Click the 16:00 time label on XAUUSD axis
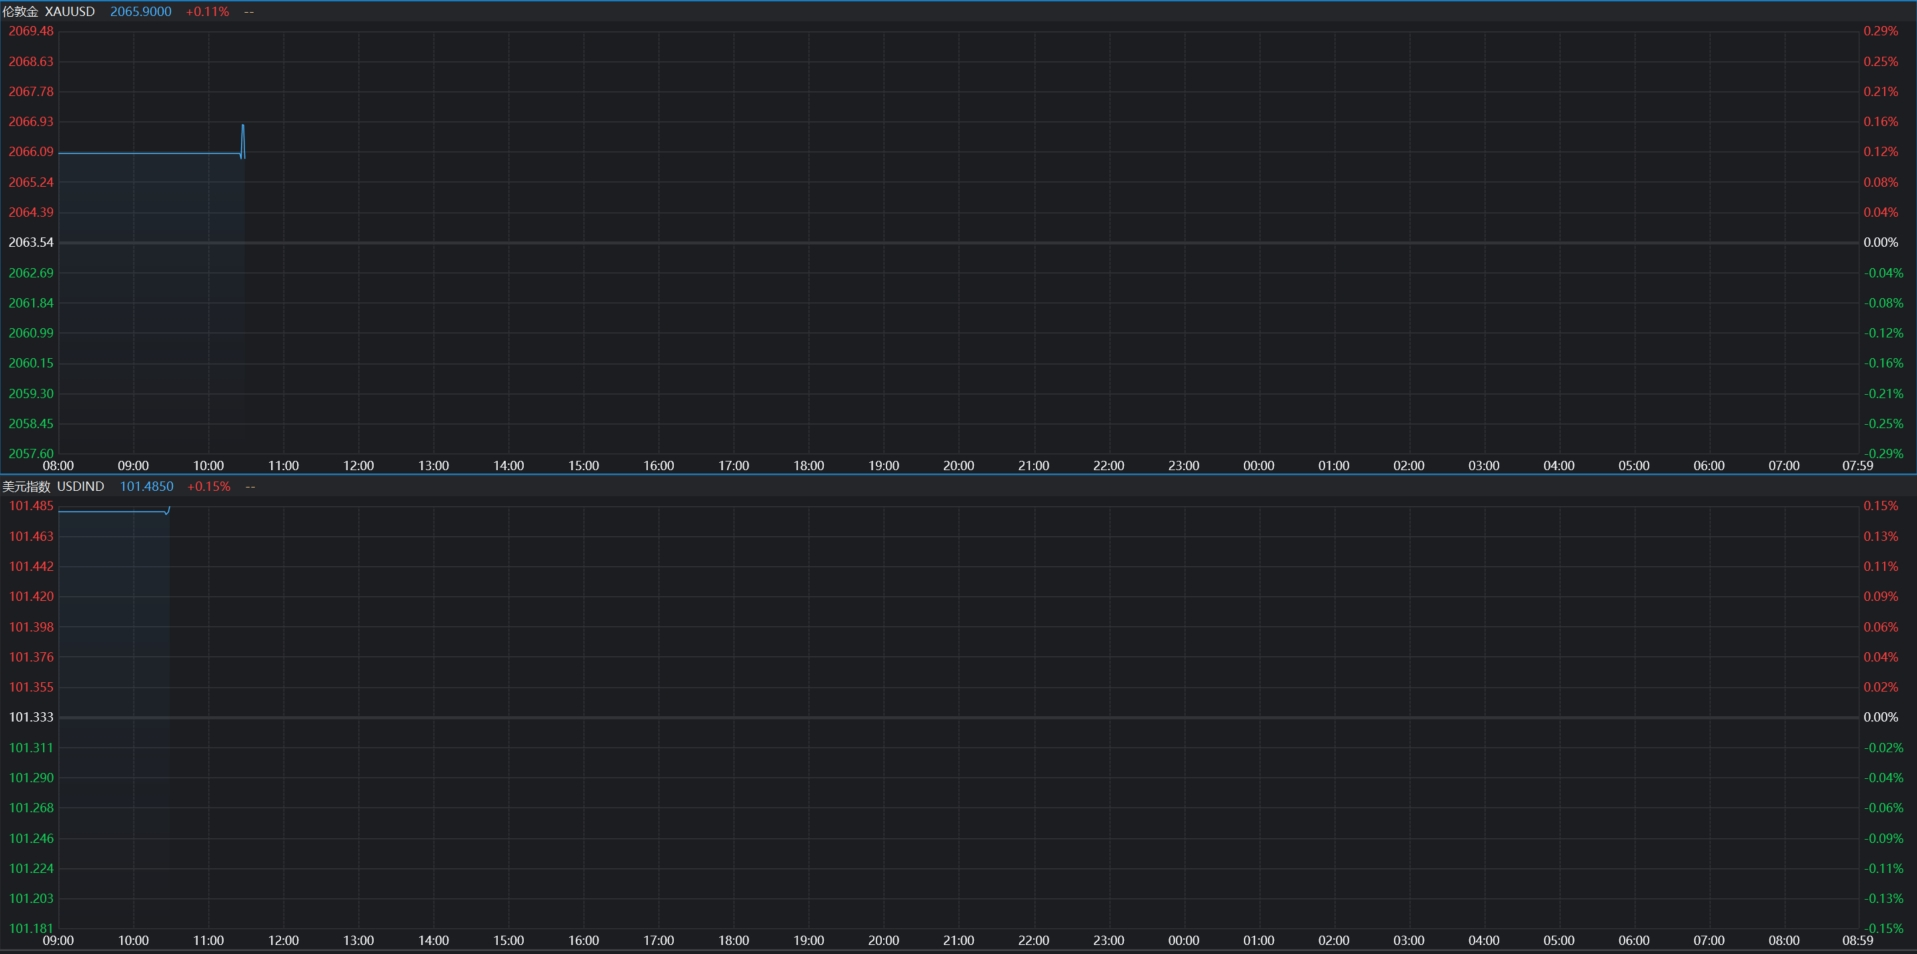 point(658,466)
